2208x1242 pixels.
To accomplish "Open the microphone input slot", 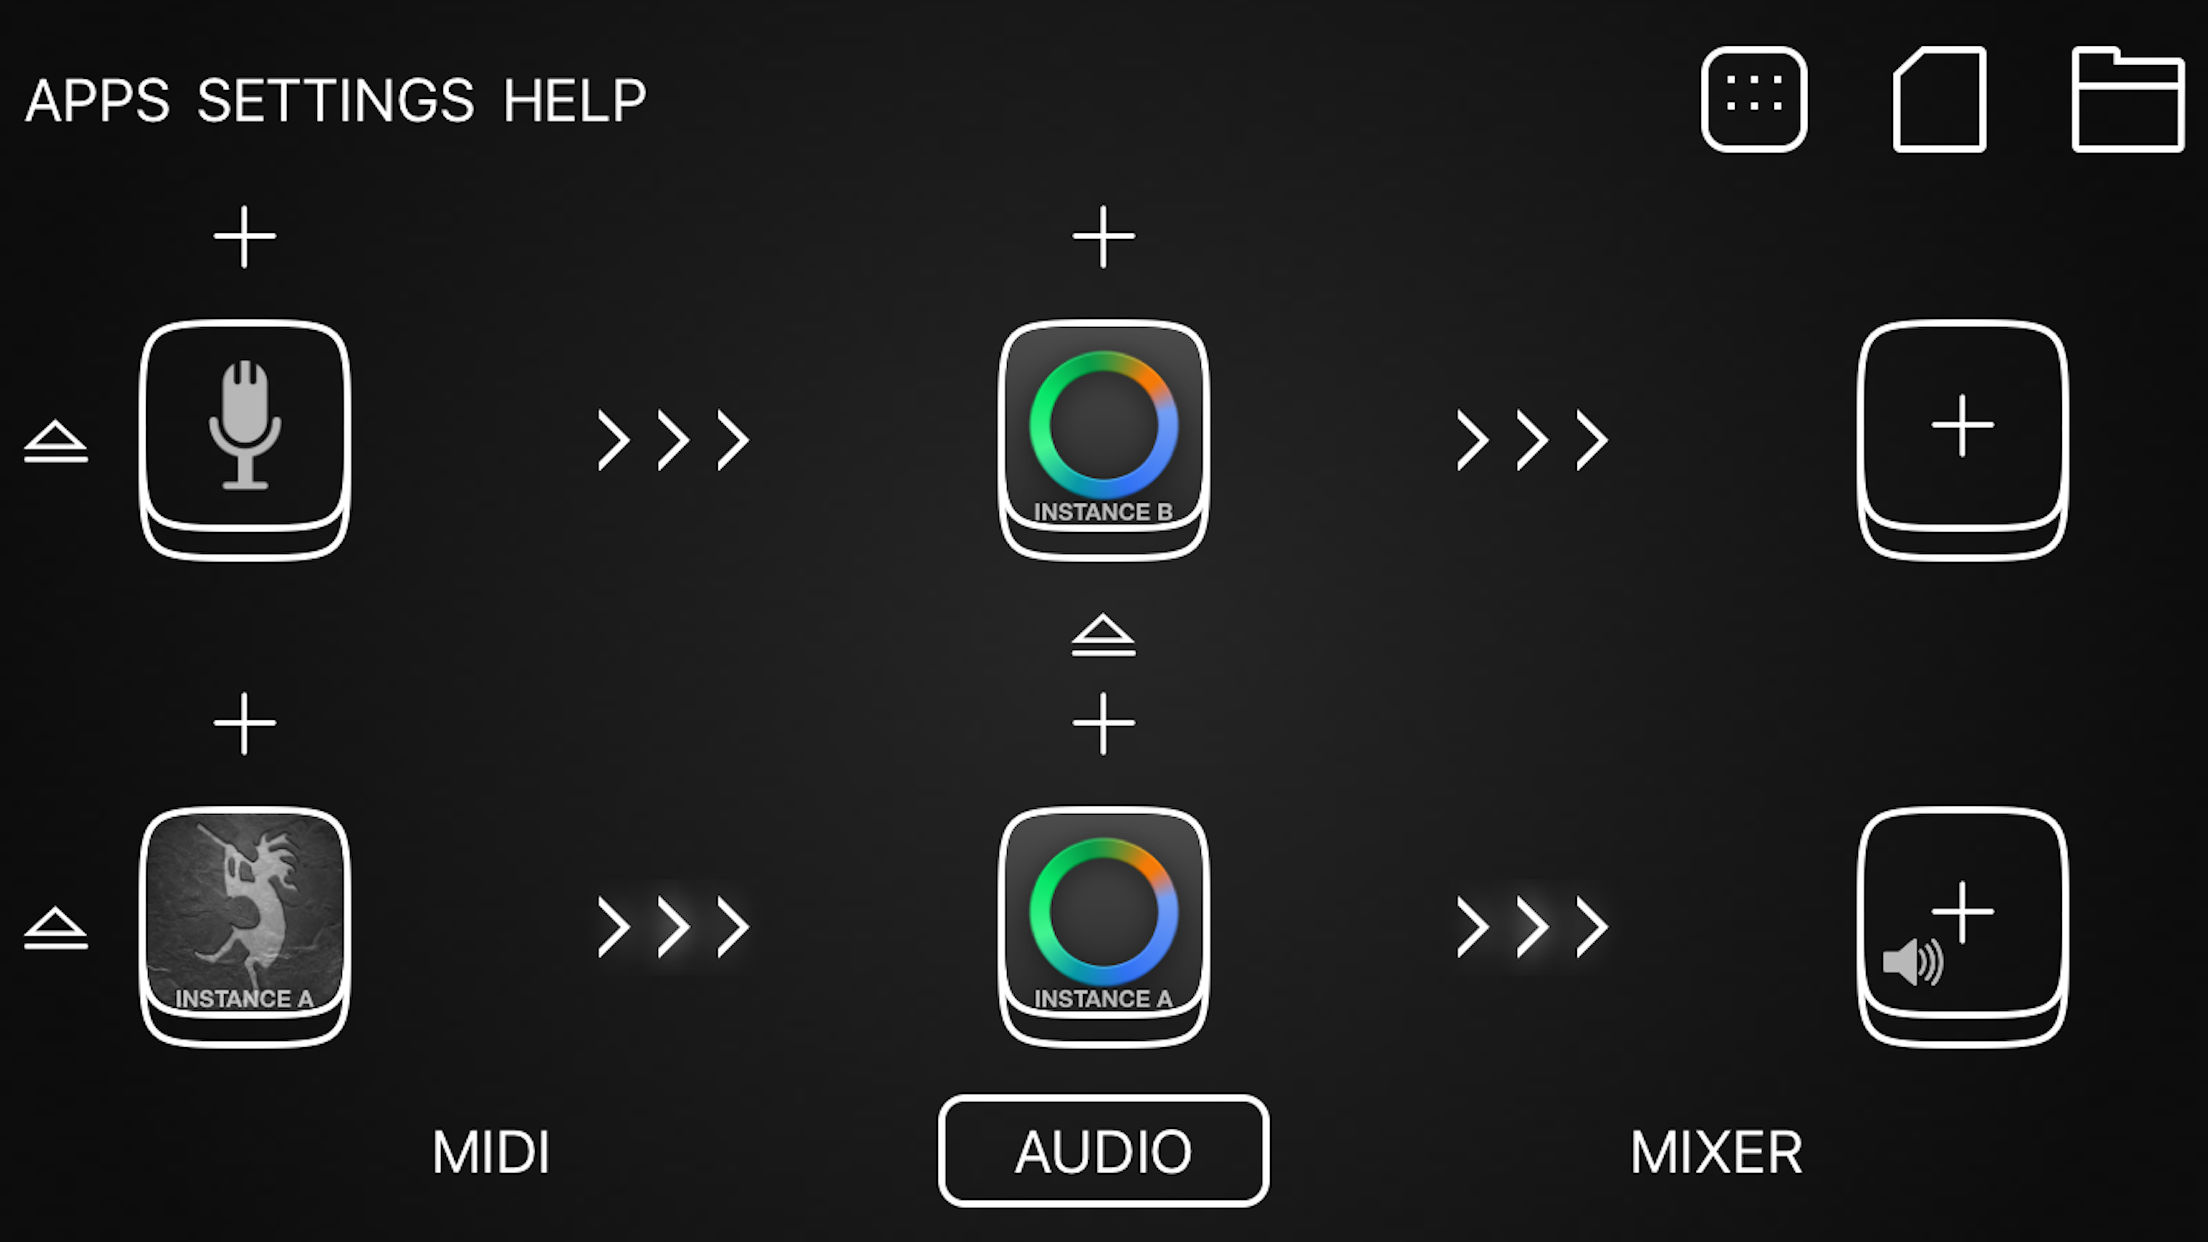I will (245, 438).
